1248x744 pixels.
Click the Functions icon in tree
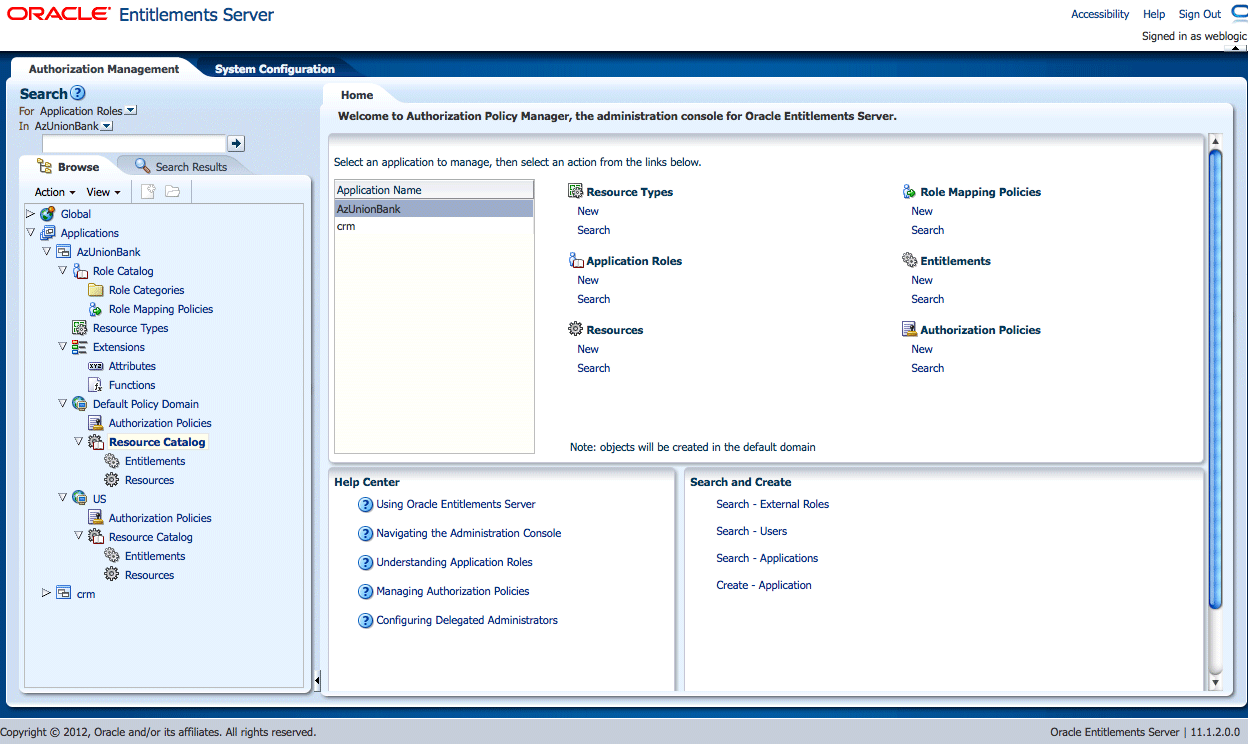(96, 385)
